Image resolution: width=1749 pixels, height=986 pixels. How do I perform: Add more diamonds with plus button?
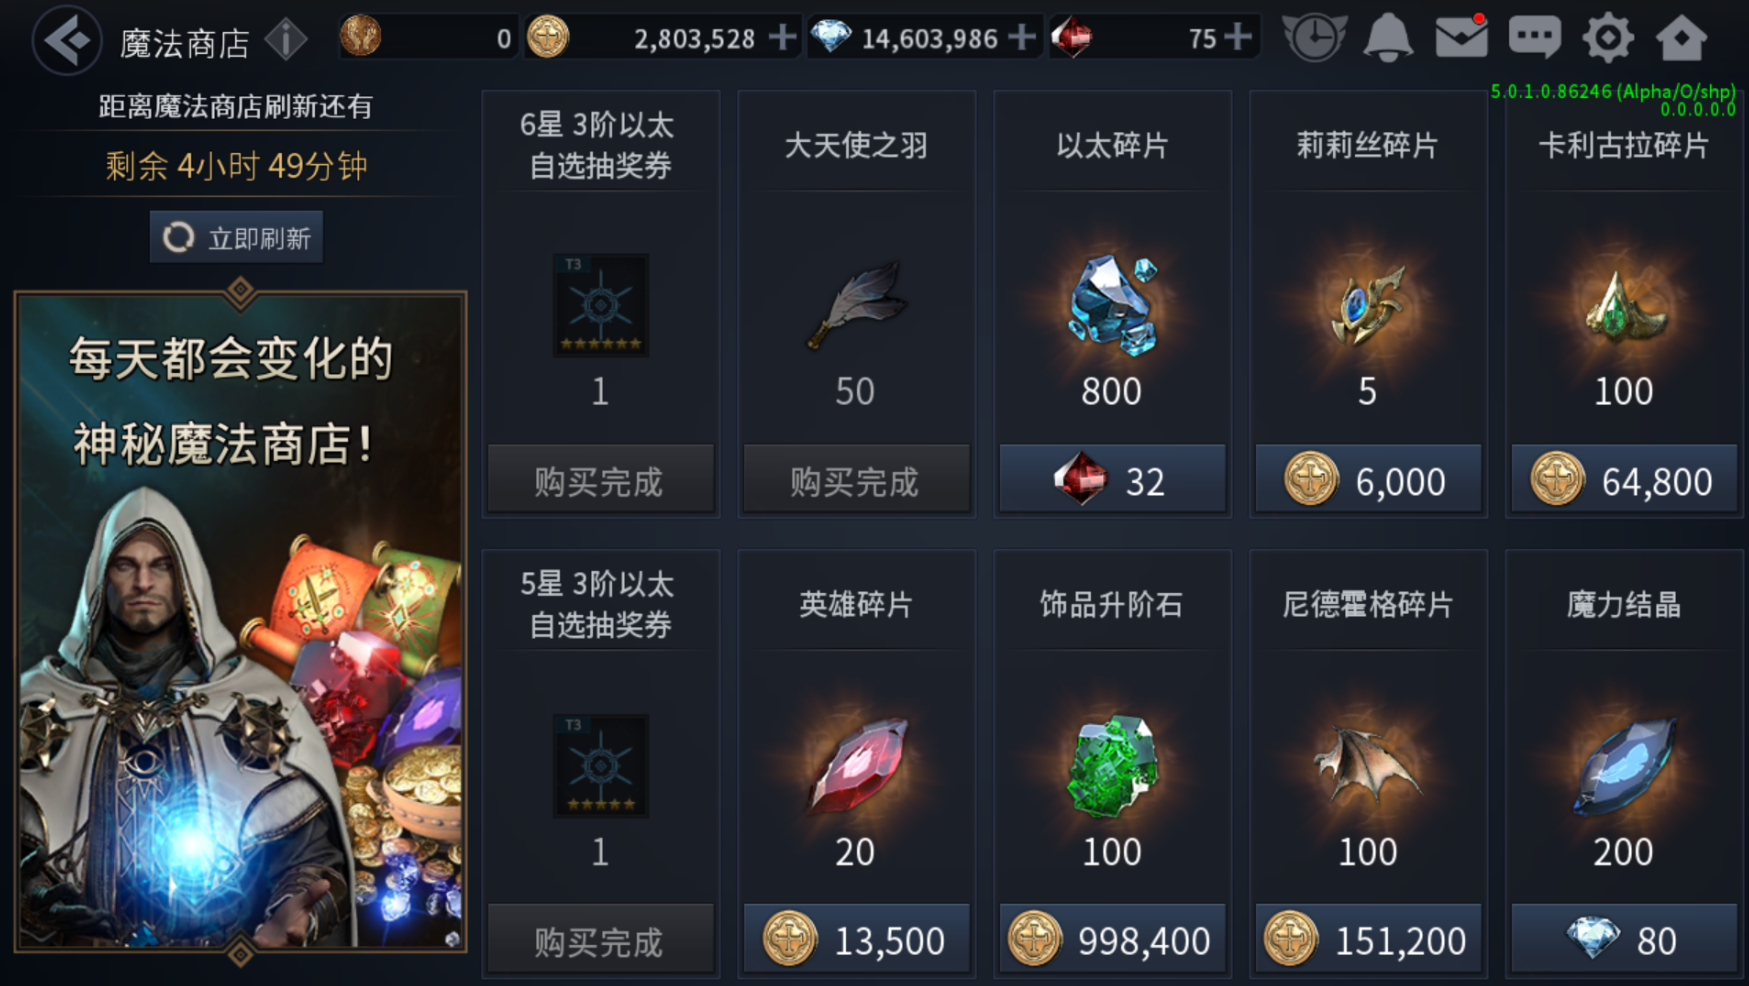coord(1022,38)
